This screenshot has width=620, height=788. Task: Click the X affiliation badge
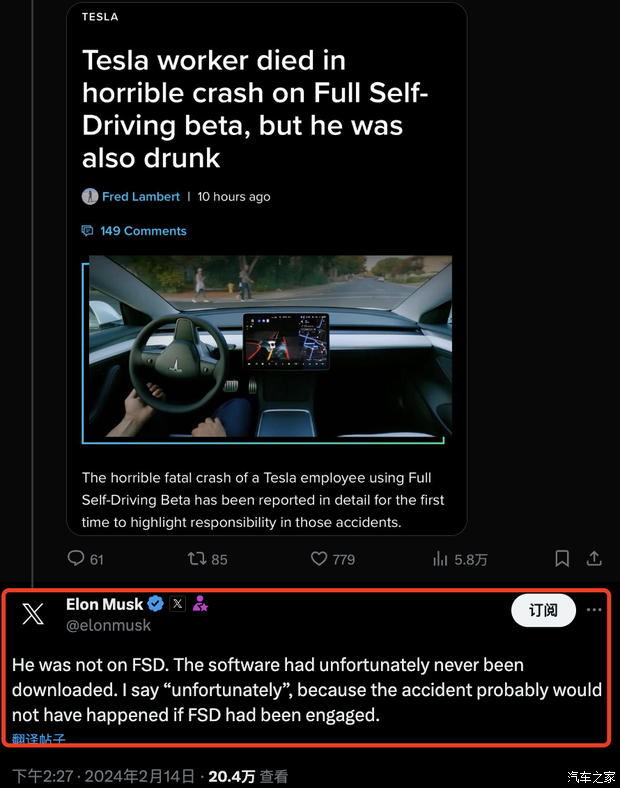coord(178,604)
